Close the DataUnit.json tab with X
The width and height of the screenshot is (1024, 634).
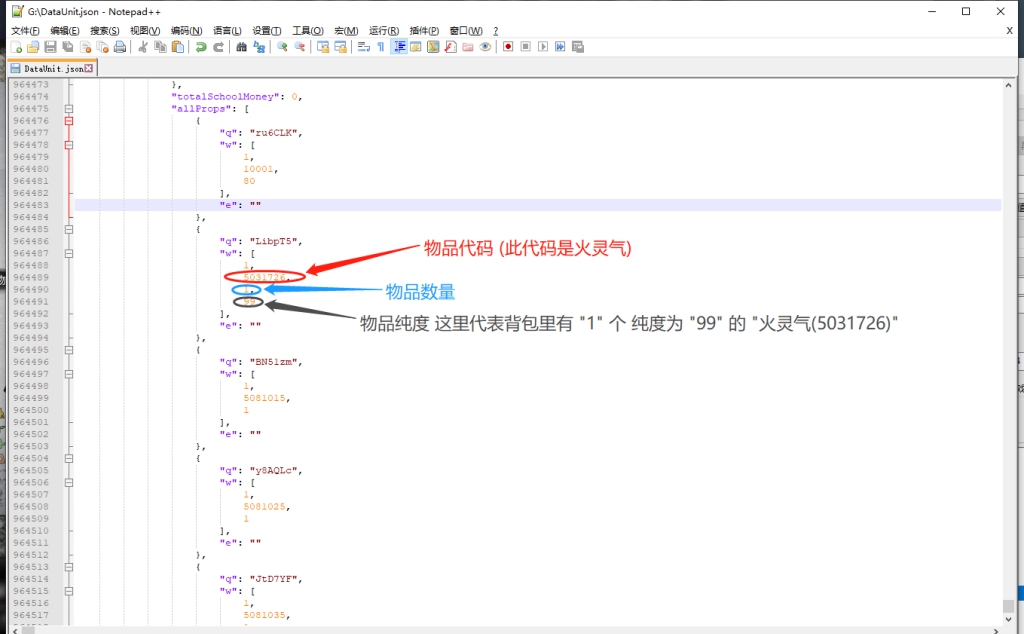[89, 68]
